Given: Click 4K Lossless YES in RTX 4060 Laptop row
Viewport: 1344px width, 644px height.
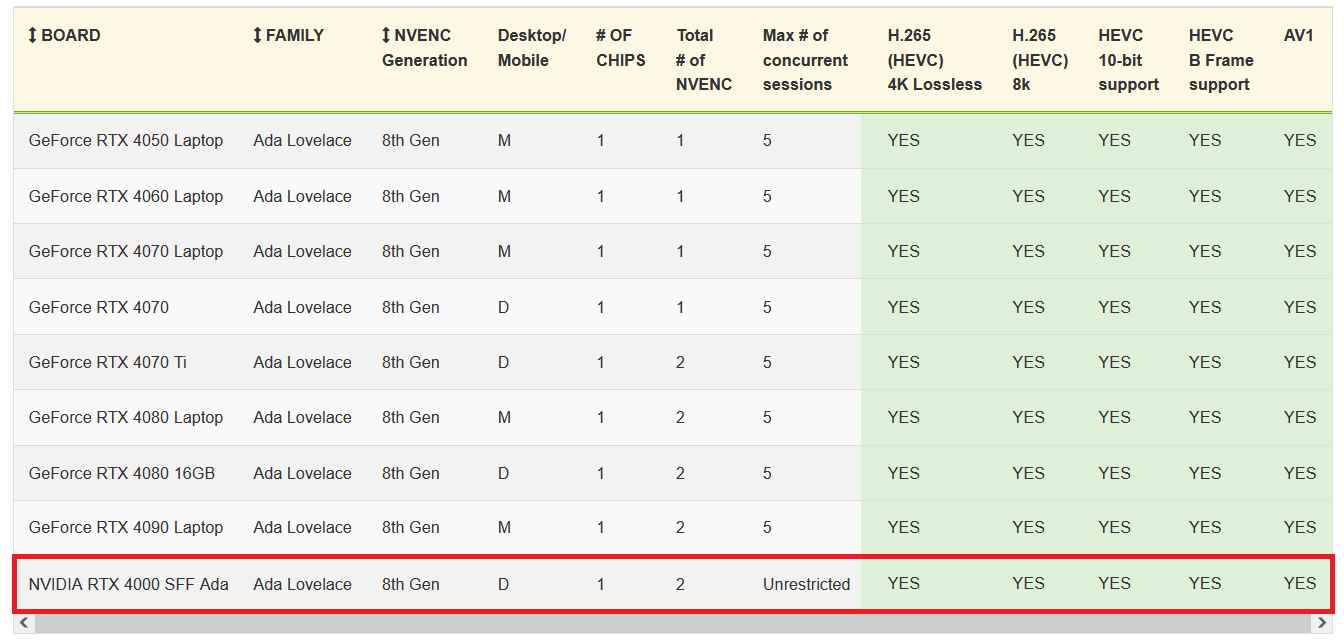Looking at the screenshot, I should 904,197.
